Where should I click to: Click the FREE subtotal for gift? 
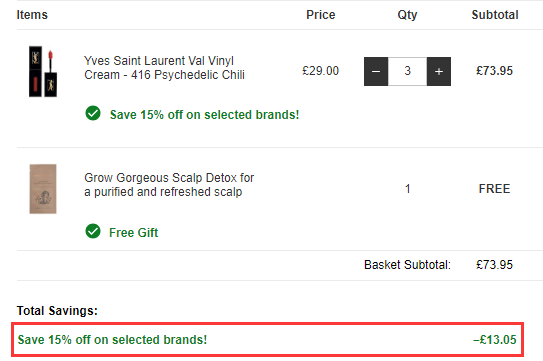pyautogui.click(x=494, y=189)
